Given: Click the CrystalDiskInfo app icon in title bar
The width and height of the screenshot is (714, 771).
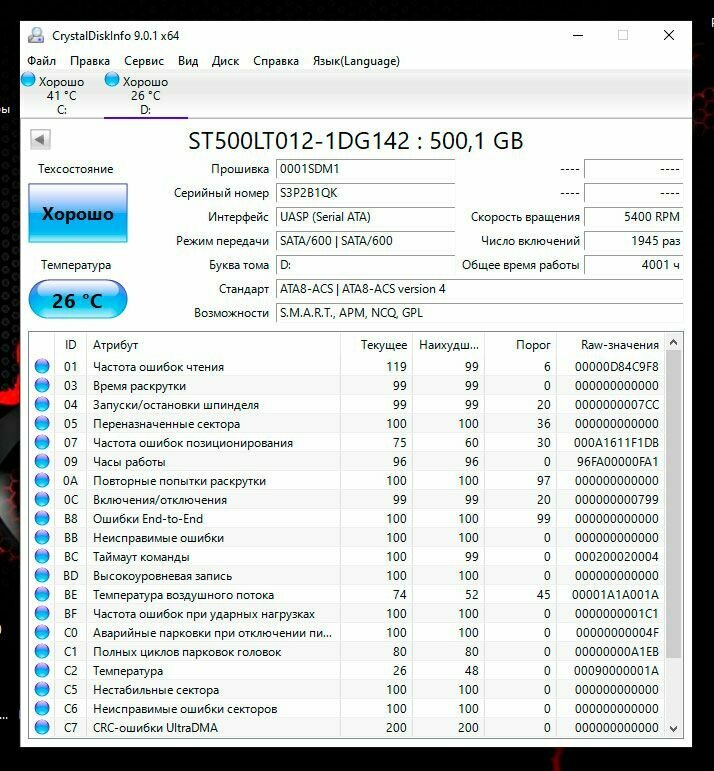Looking at the screenshot, I should click(36, 35).
